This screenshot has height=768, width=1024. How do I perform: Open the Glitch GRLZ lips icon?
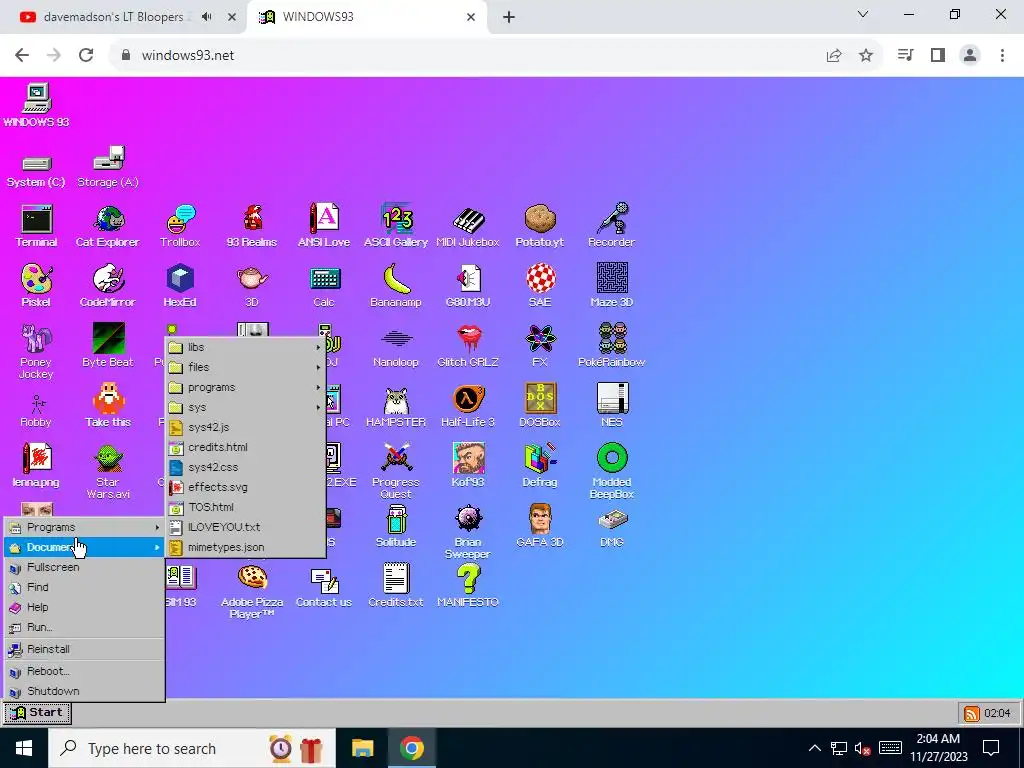[x=468, y=346]
